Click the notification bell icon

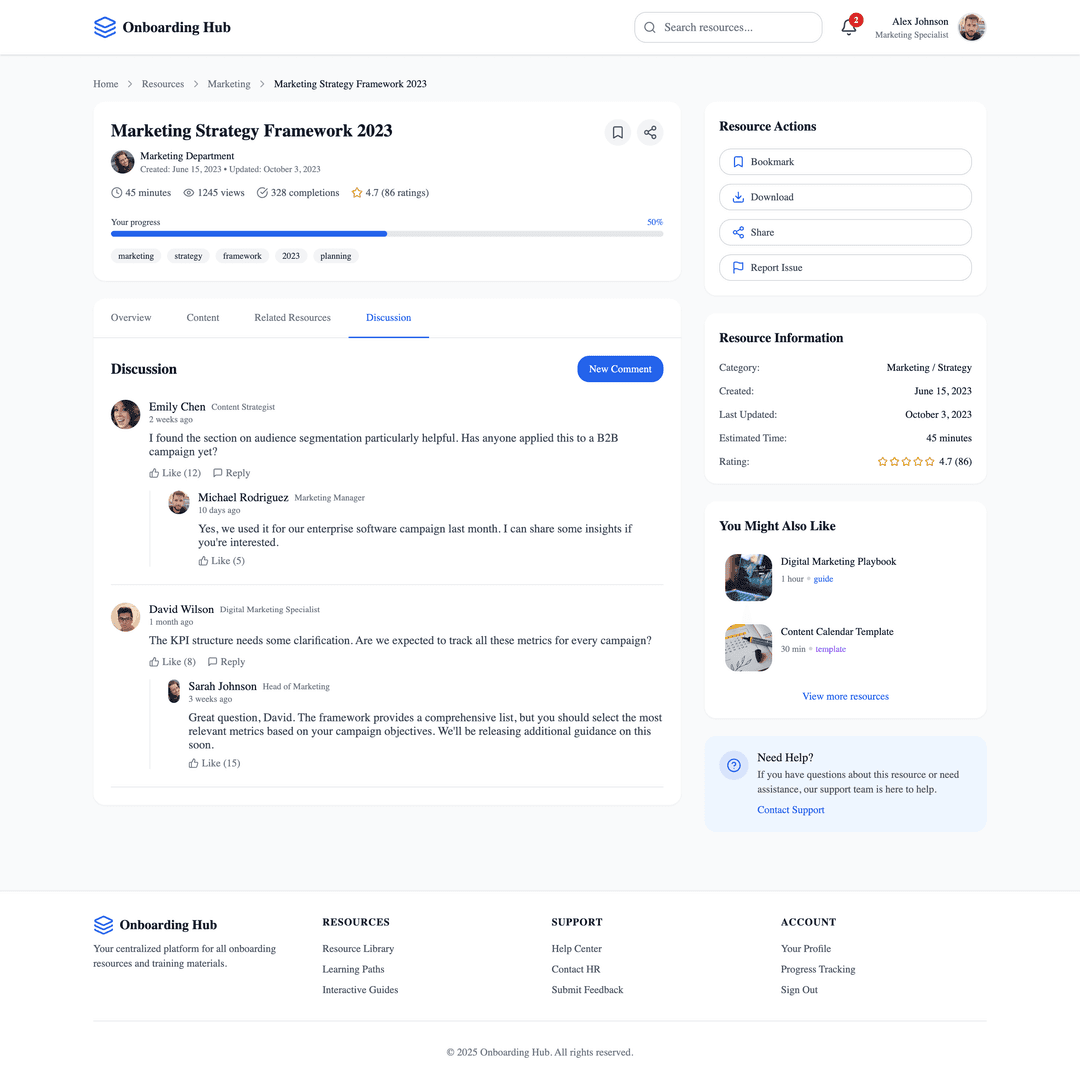point(849,28)
